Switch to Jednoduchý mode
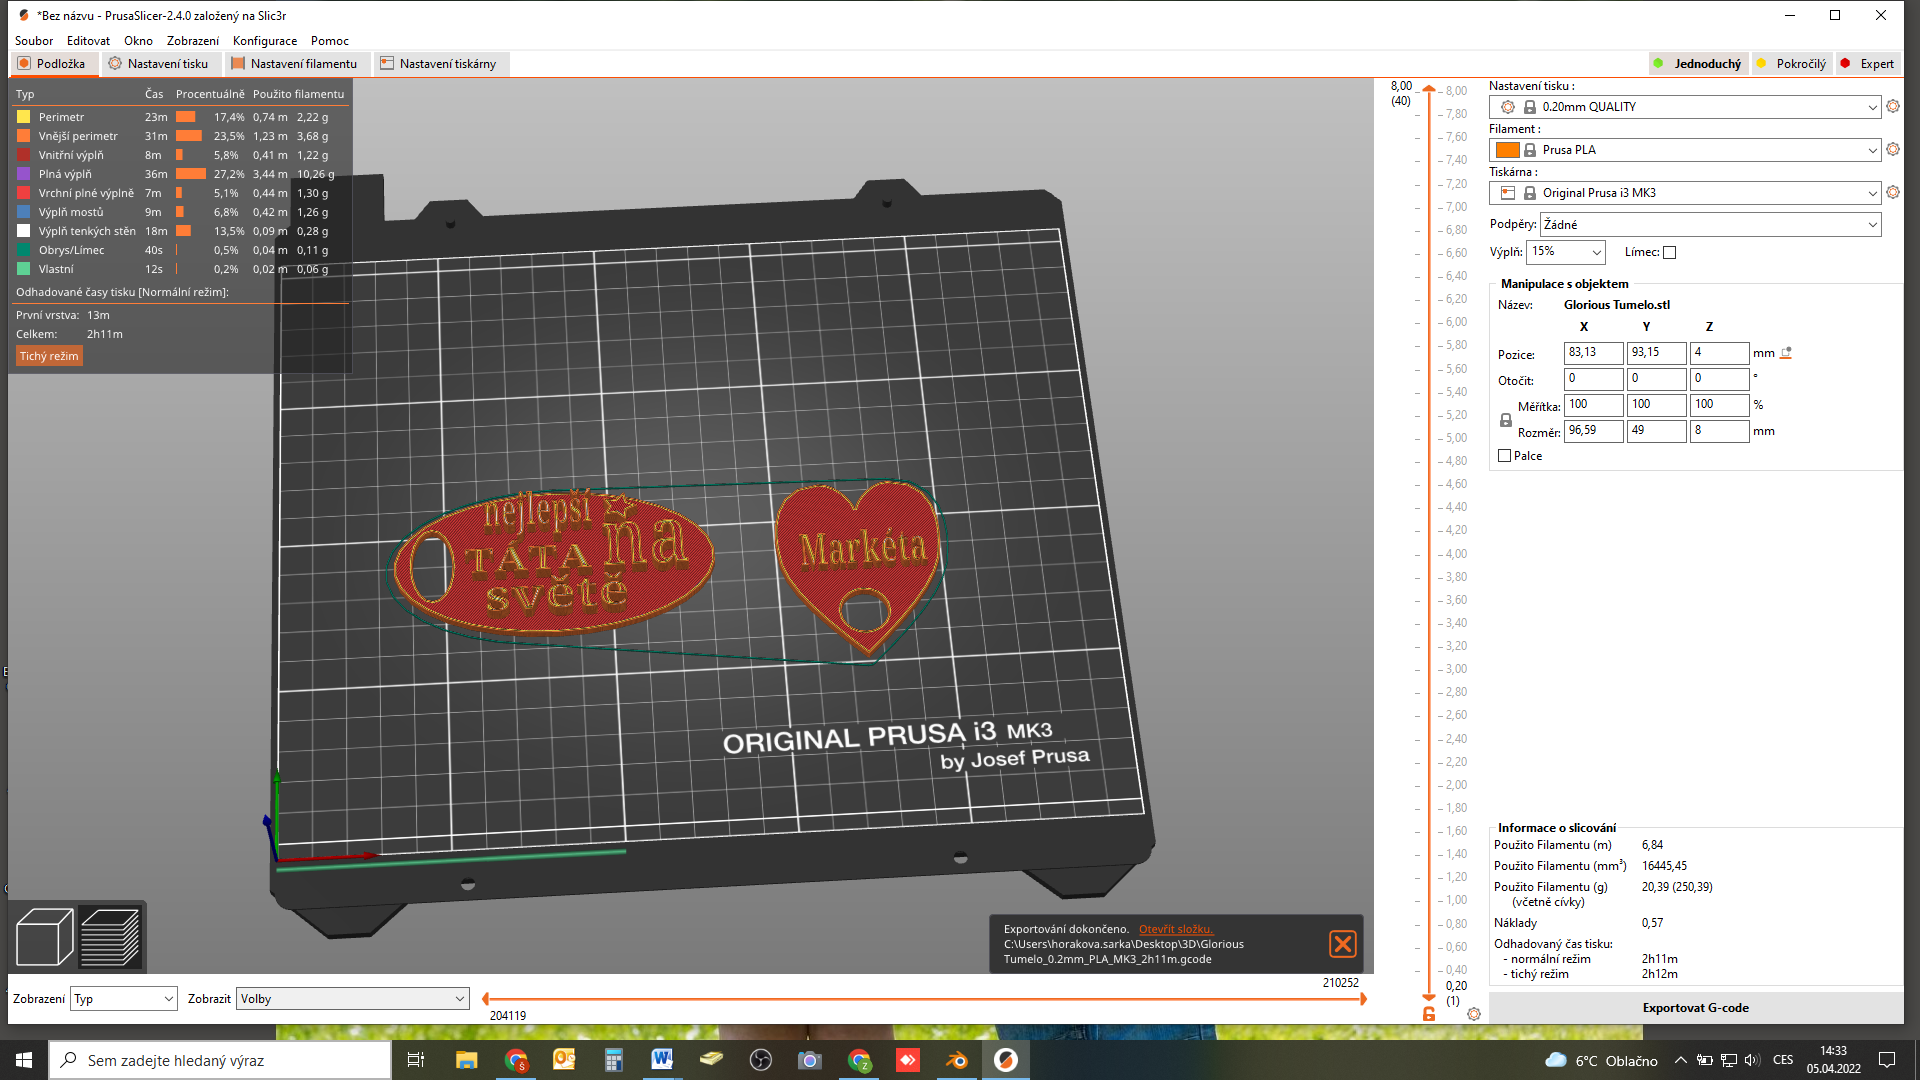The width and height of the screenshot is (1920, 1080). coord(1698,64)
